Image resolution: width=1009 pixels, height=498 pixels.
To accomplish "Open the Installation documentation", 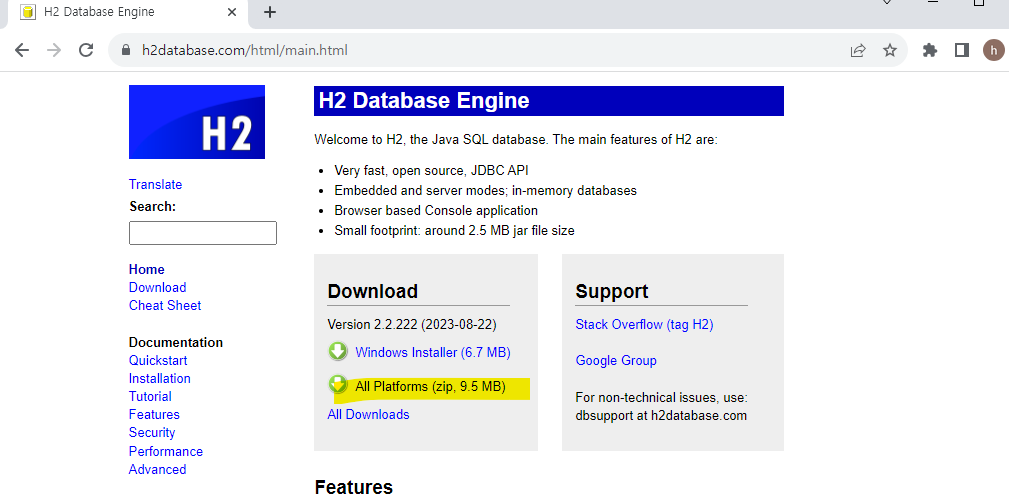I will point(160,378).
